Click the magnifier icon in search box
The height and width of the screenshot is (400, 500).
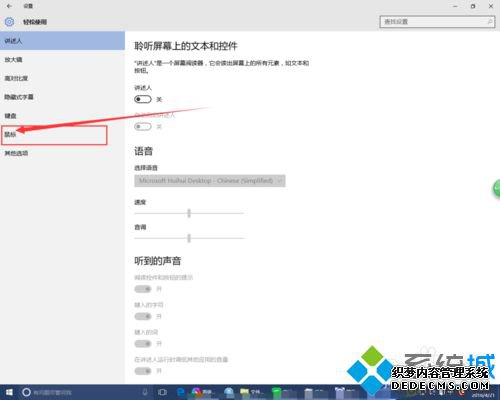tap(490, 22)
